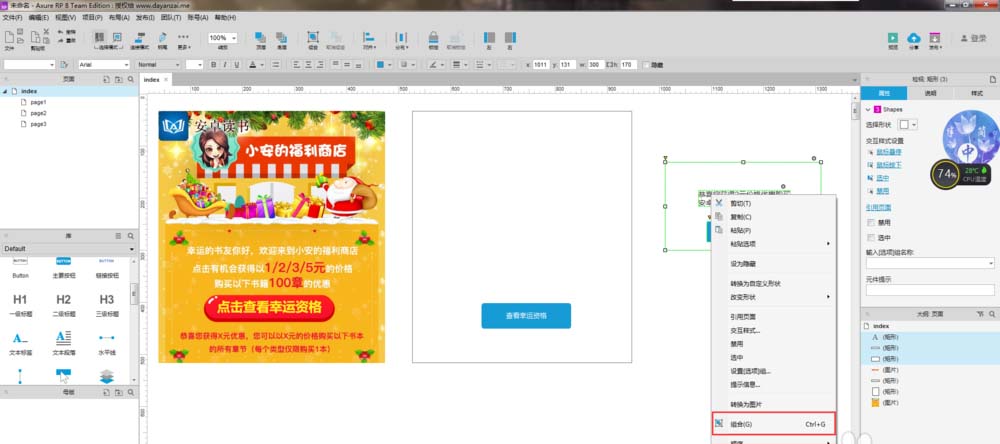Open the fill color dropdown
Screen dimensions: 1000x444
(383, 64)
